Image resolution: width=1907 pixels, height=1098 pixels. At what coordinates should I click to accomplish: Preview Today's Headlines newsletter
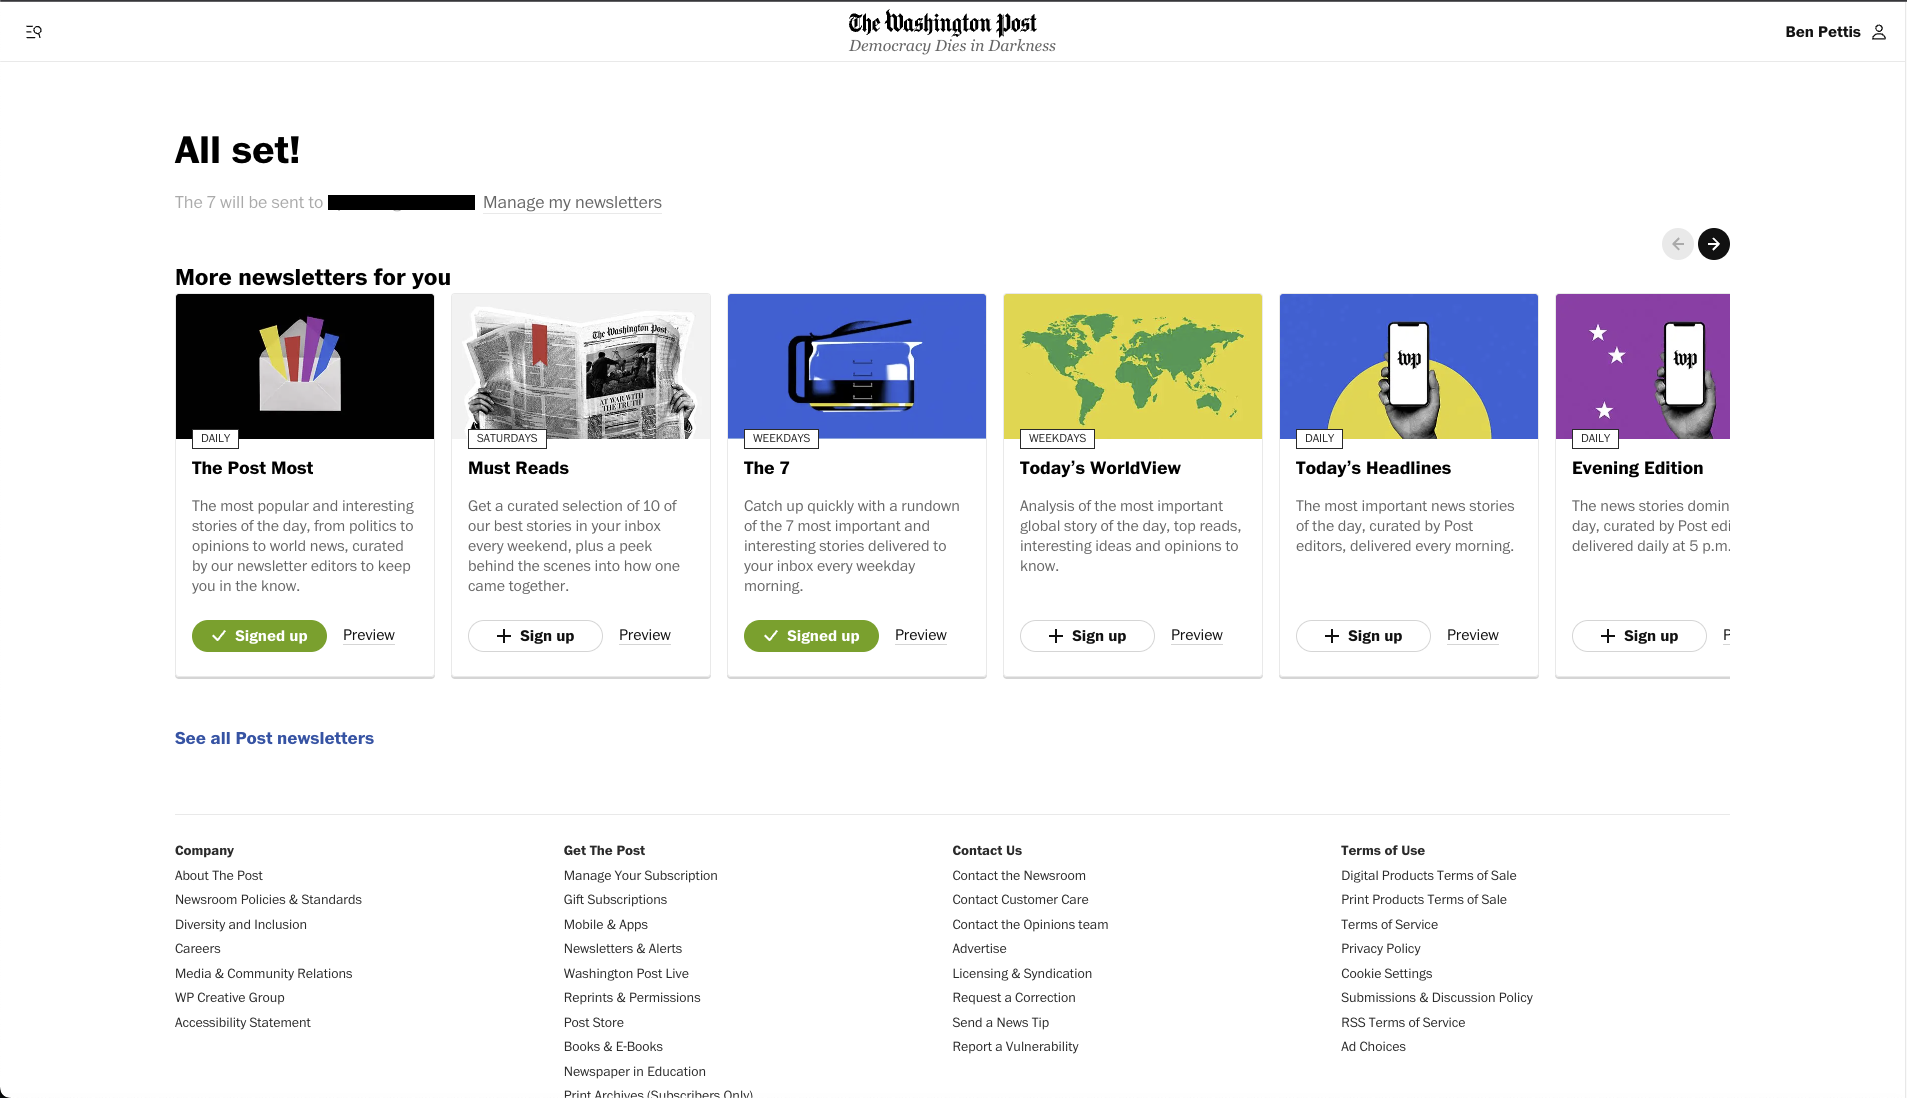[1472, 635]
